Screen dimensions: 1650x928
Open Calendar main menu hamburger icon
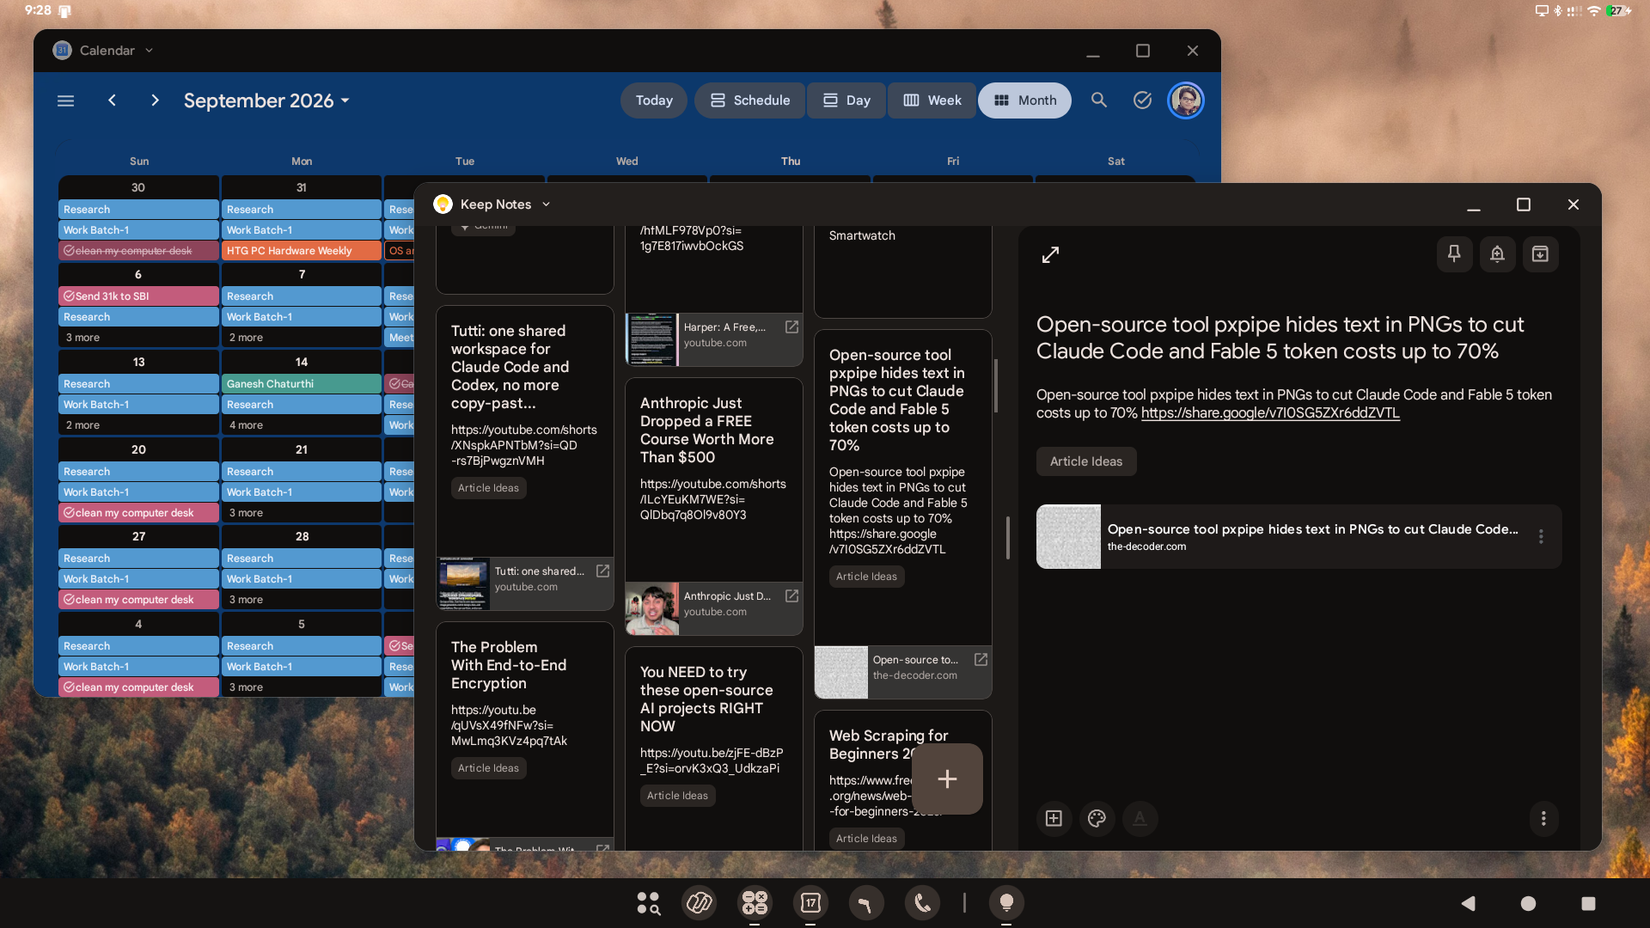pyautogui.click(x=66, y=100)
